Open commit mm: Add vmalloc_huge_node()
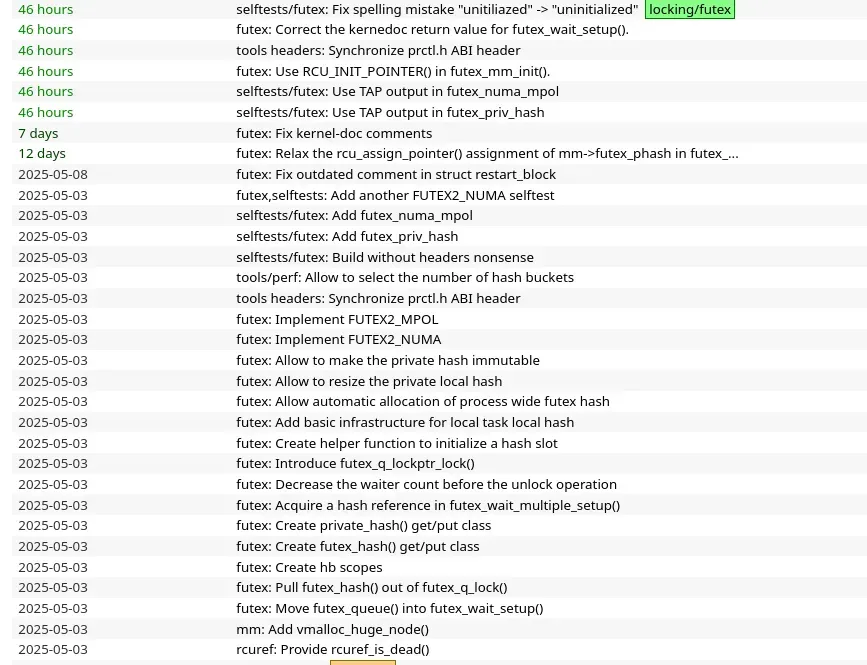This screenshot has height=665, width=867. [332, 630]
